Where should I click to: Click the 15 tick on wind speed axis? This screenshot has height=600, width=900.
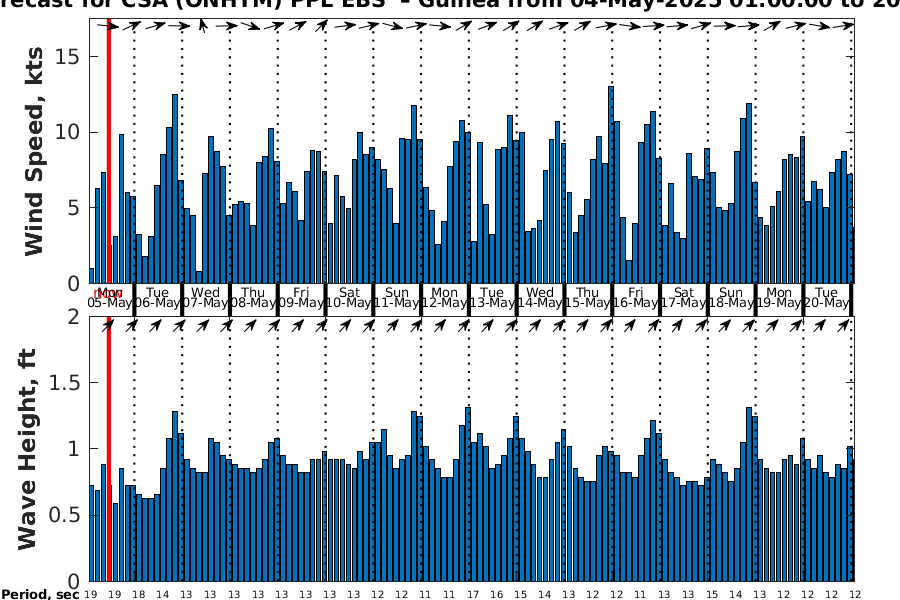pyautogui.click(x=68, y=57)
